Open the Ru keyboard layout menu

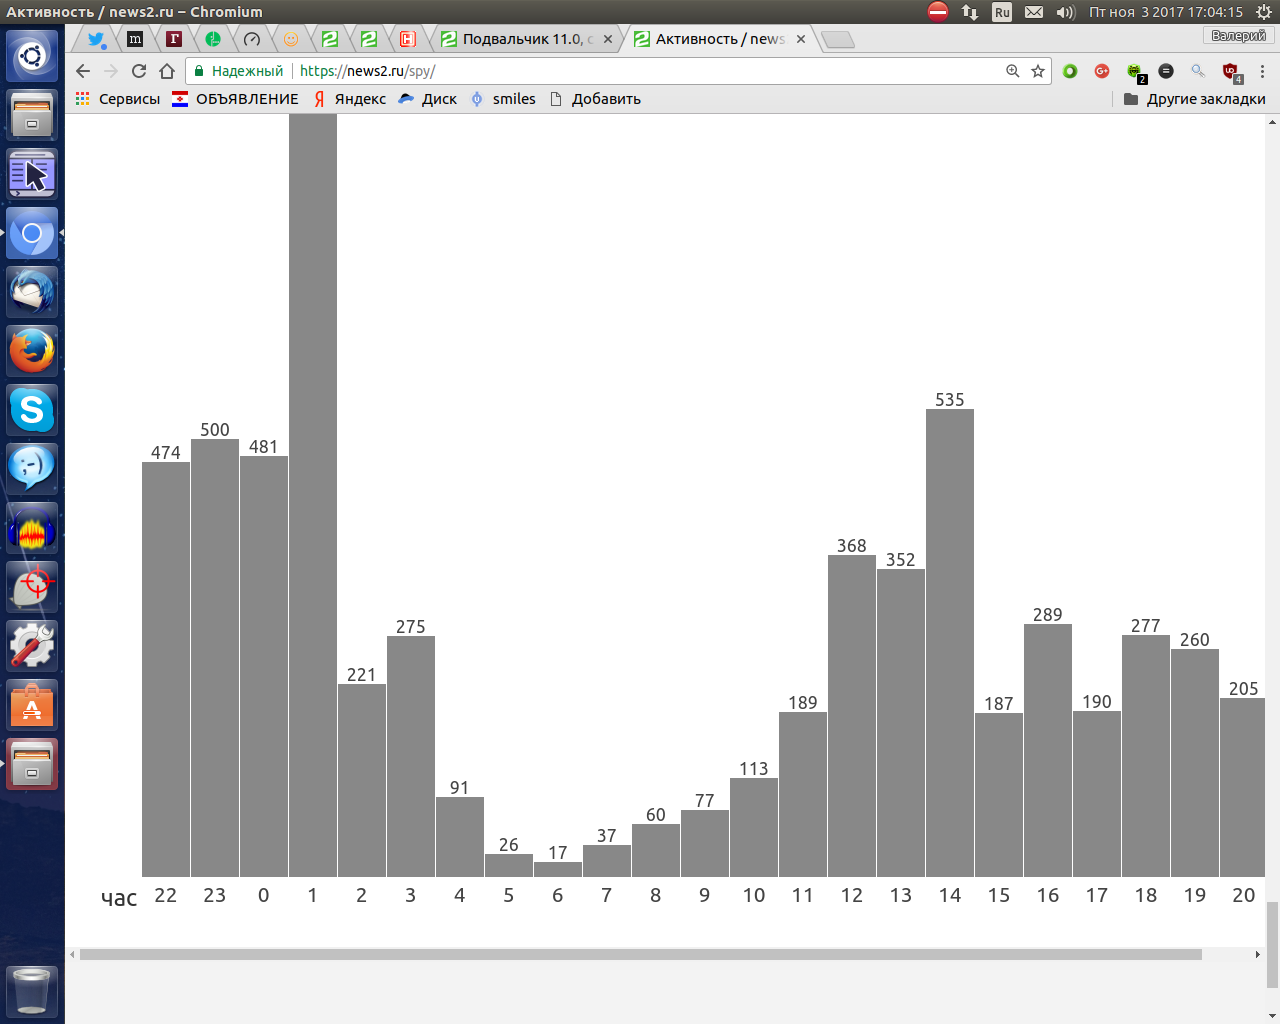(x=1002, y=12)
